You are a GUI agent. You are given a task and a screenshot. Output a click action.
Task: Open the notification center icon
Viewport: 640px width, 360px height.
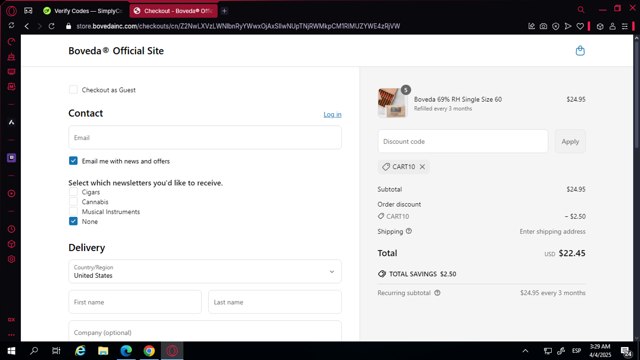[x=626, y=351]
